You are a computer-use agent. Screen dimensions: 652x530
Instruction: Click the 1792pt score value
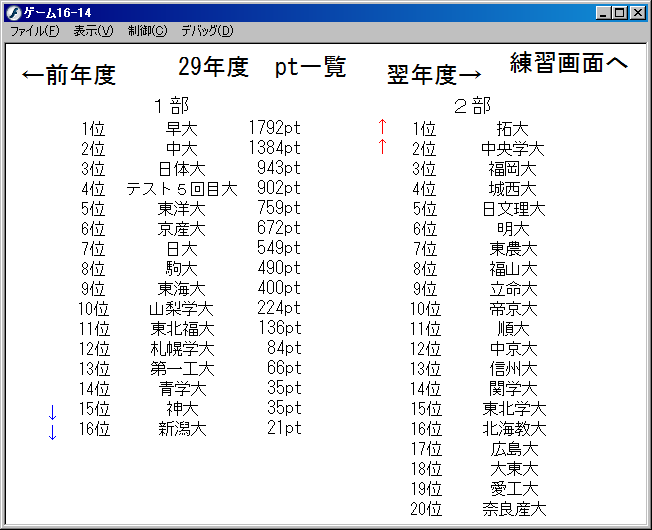(274, 128)
